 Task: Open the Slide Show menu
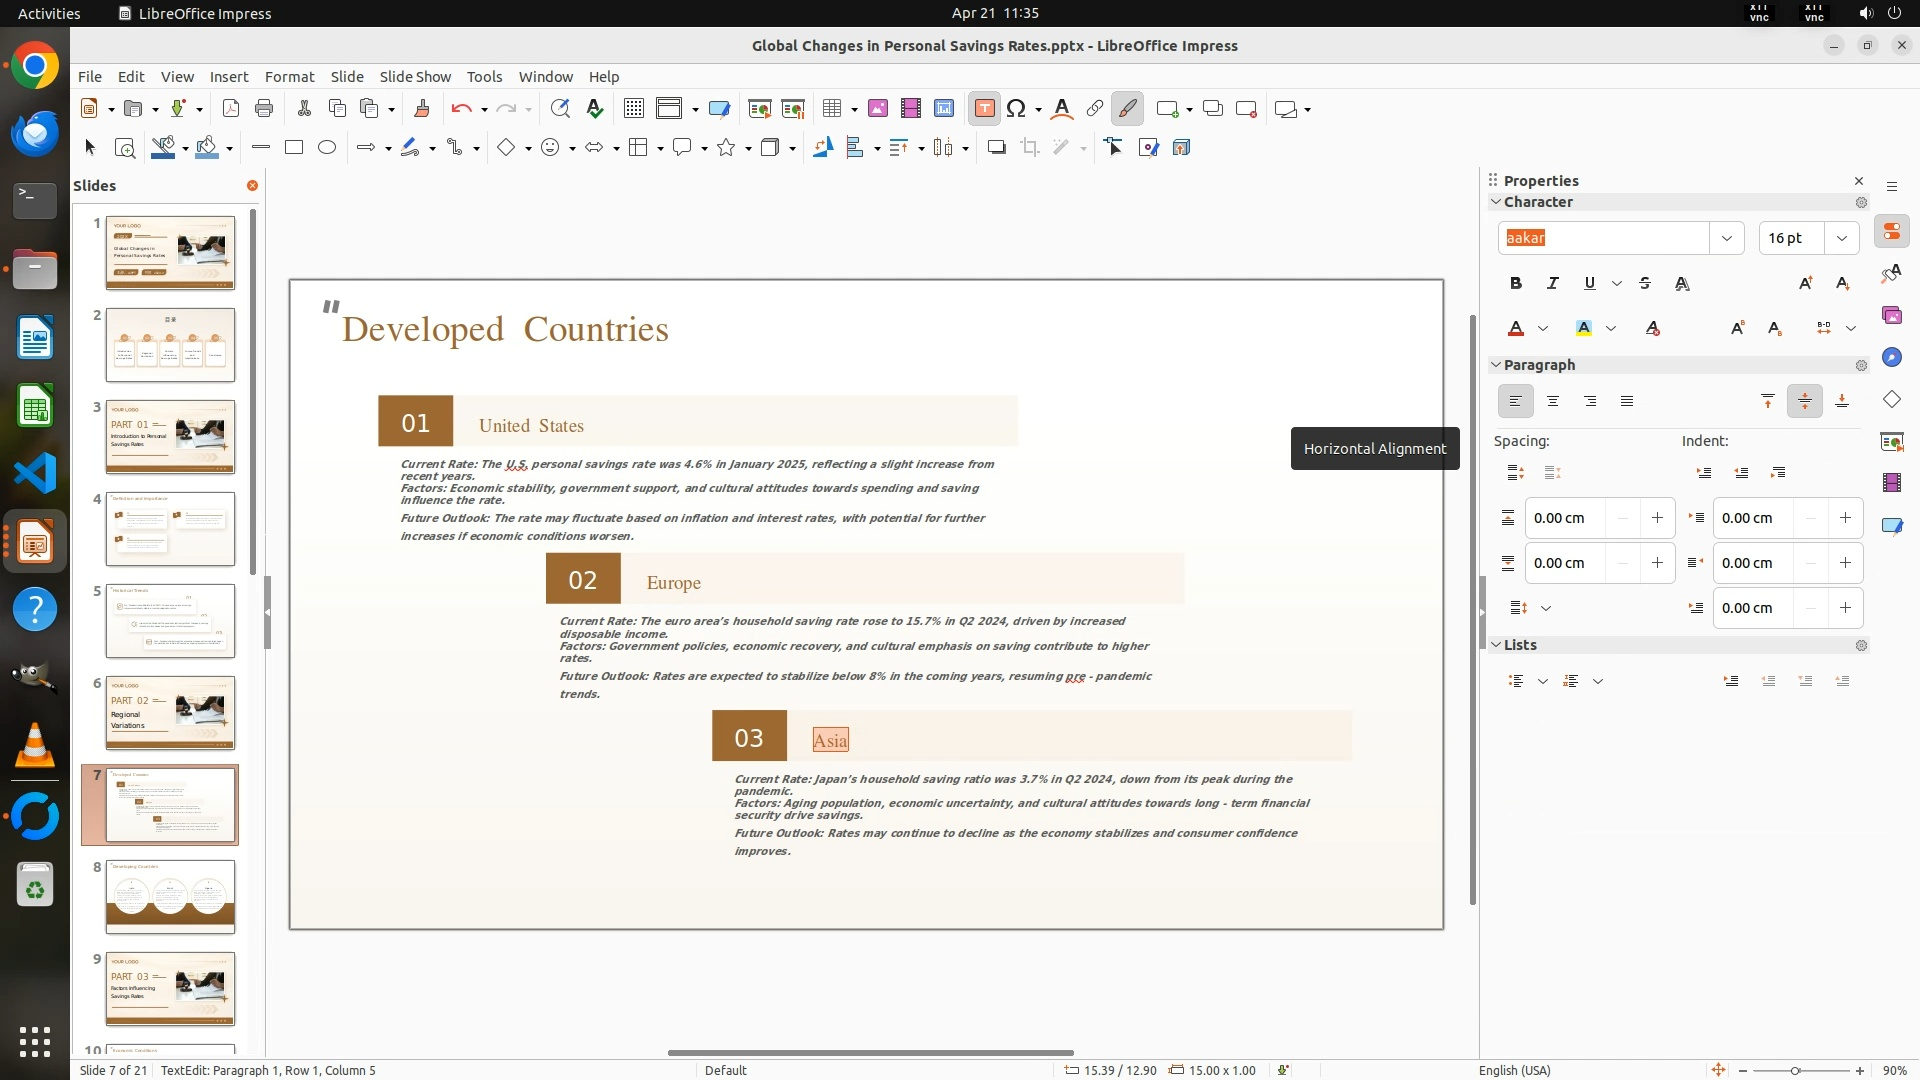coord(415,77)
